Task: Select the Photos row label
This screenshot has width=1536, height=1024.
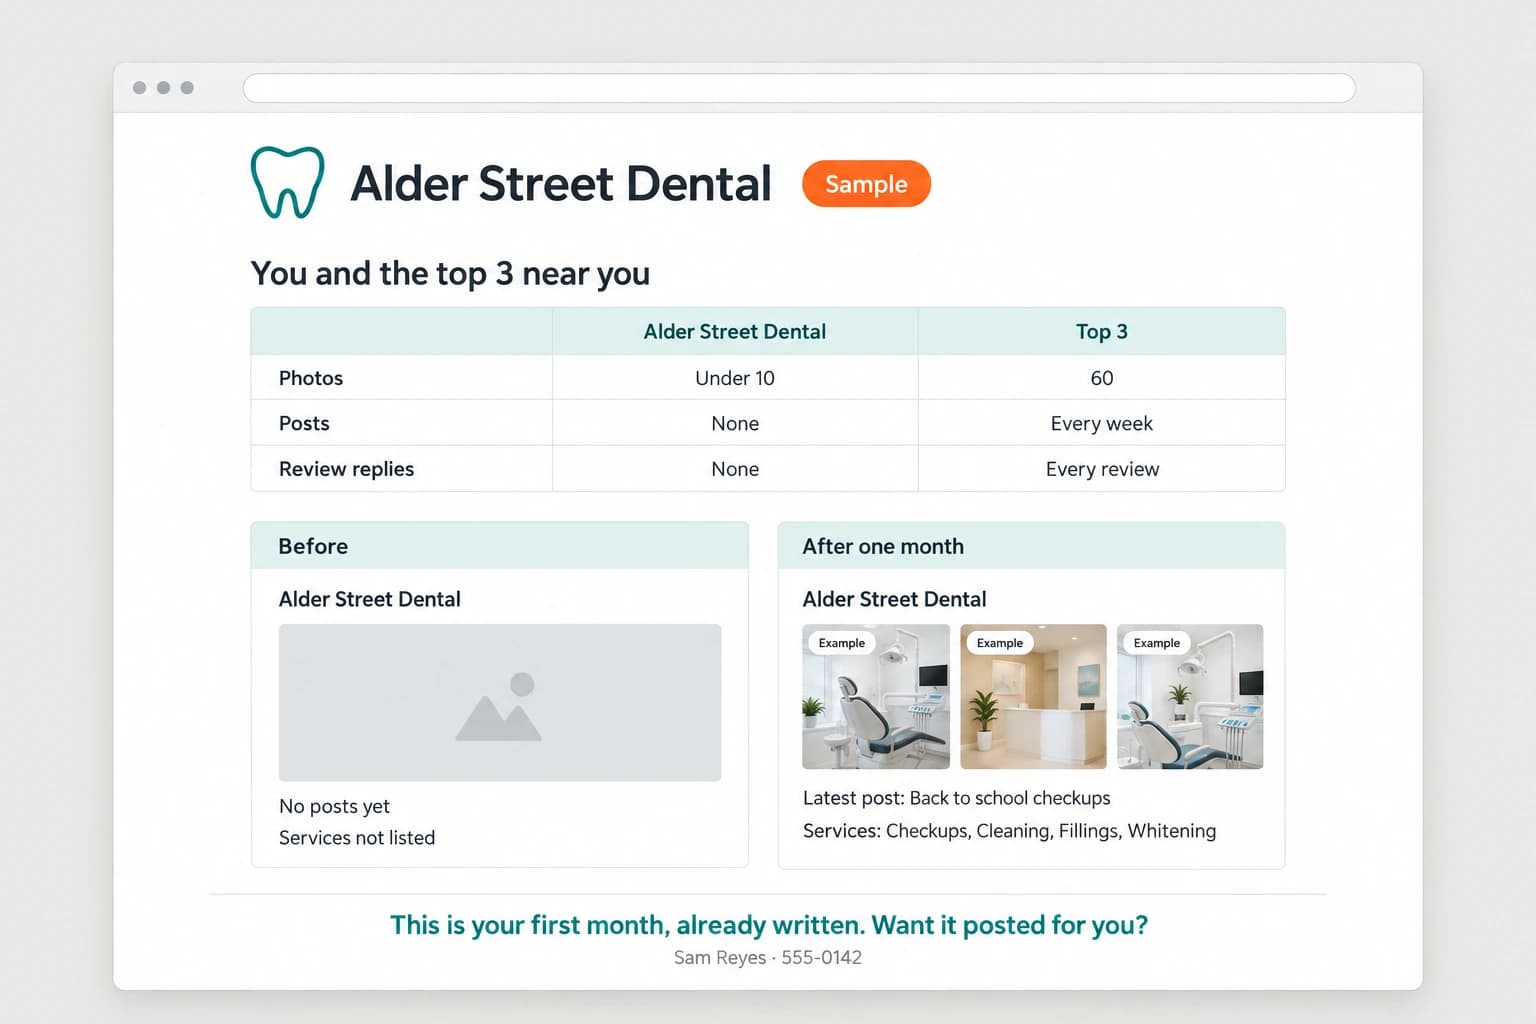Action: click(311, 378)
